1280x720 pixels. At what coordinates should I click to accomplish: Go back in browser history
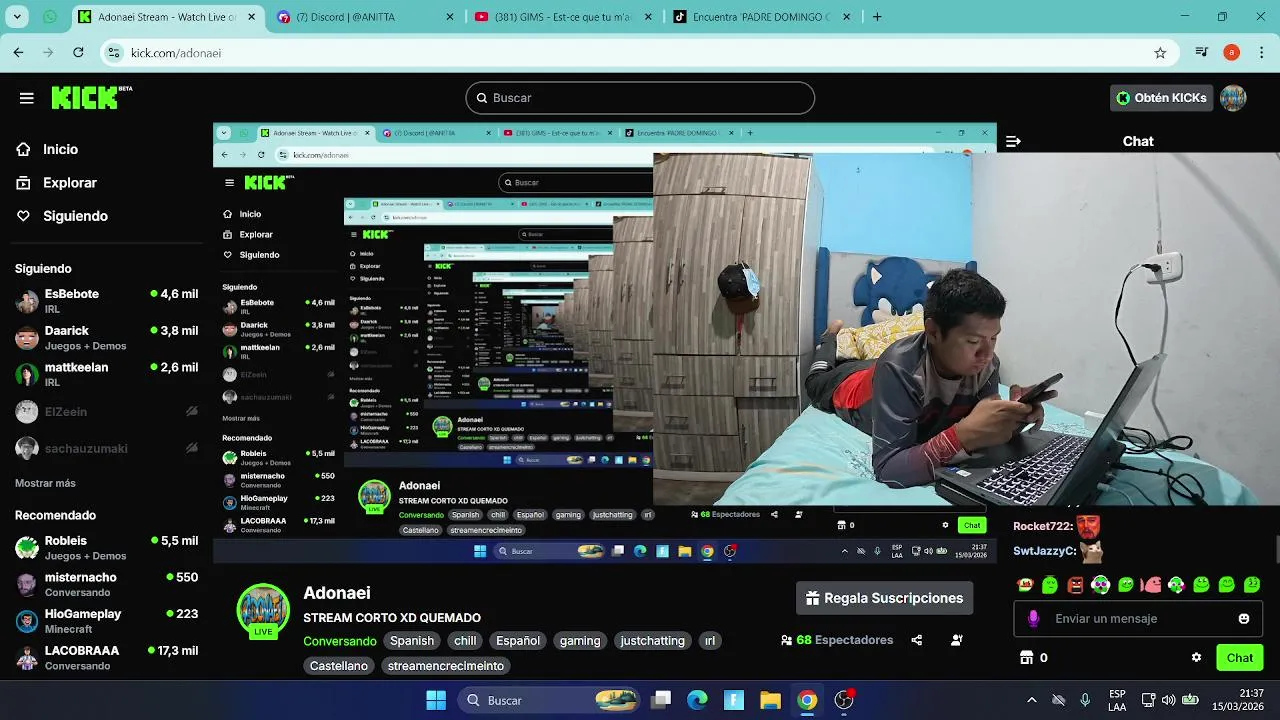(18, 53)
